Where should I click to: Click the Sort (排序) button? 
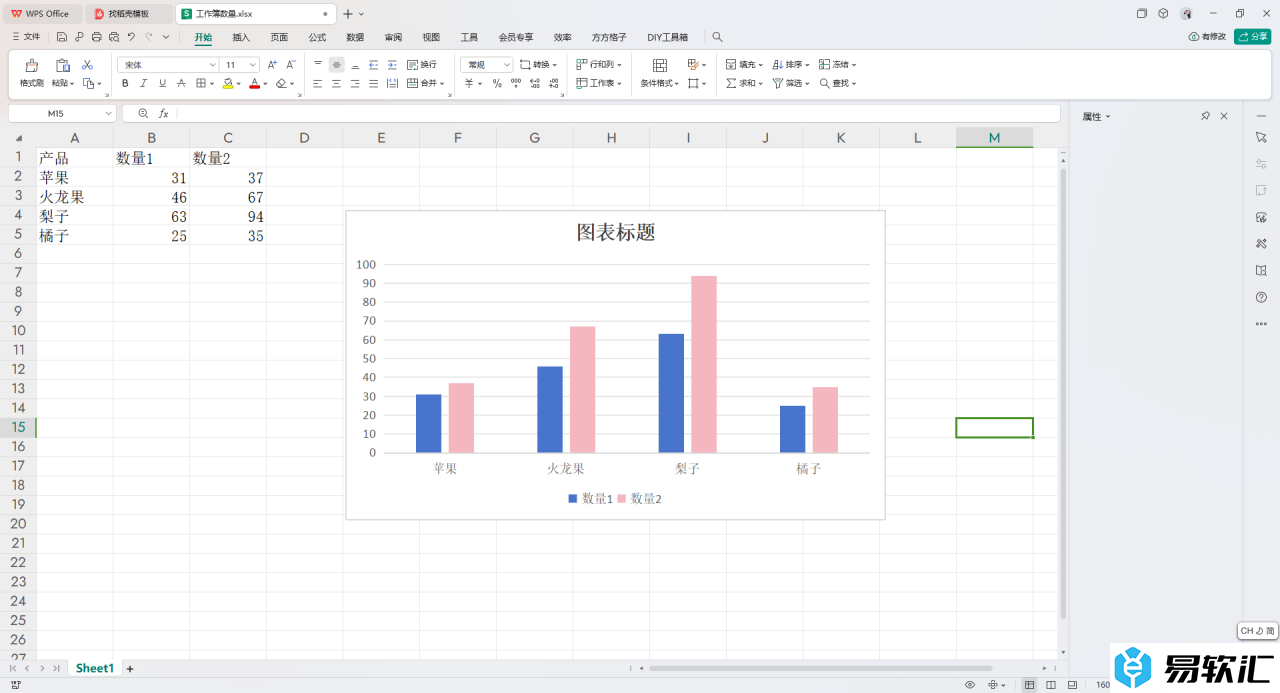tap(791, 65)
